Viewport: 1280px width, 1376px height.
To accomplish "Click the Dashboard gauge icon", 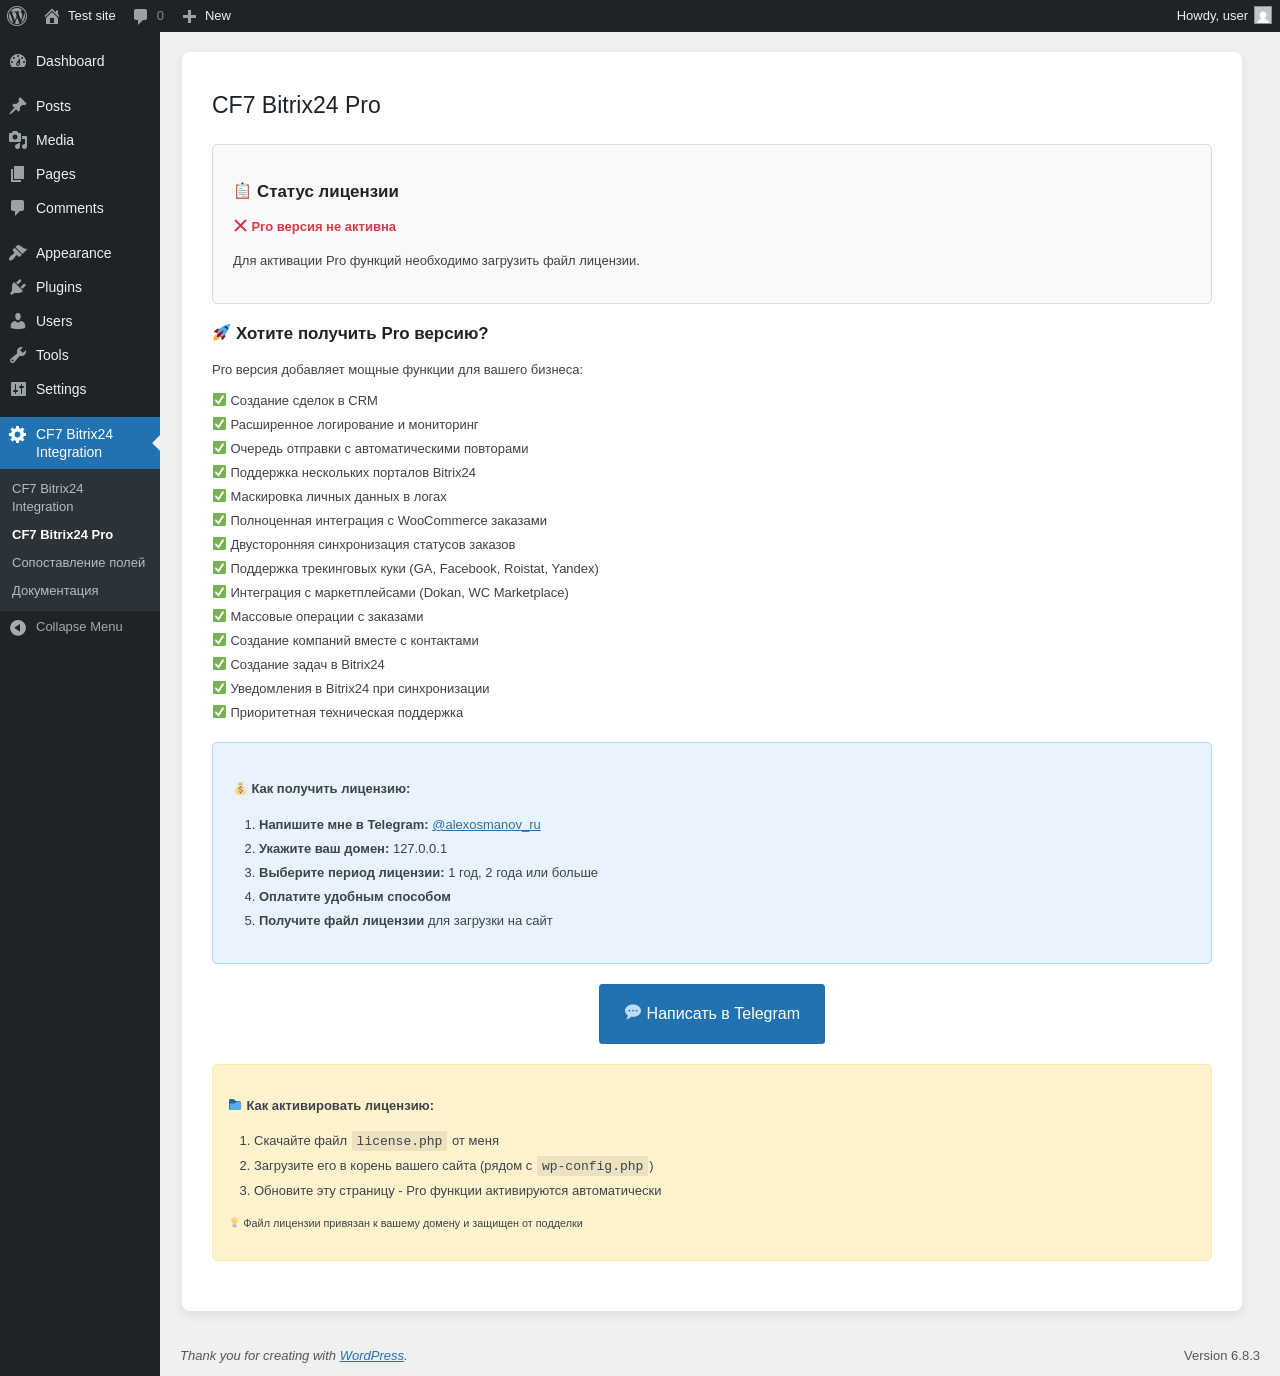I will pyautogui.click(x=18, y=61).
